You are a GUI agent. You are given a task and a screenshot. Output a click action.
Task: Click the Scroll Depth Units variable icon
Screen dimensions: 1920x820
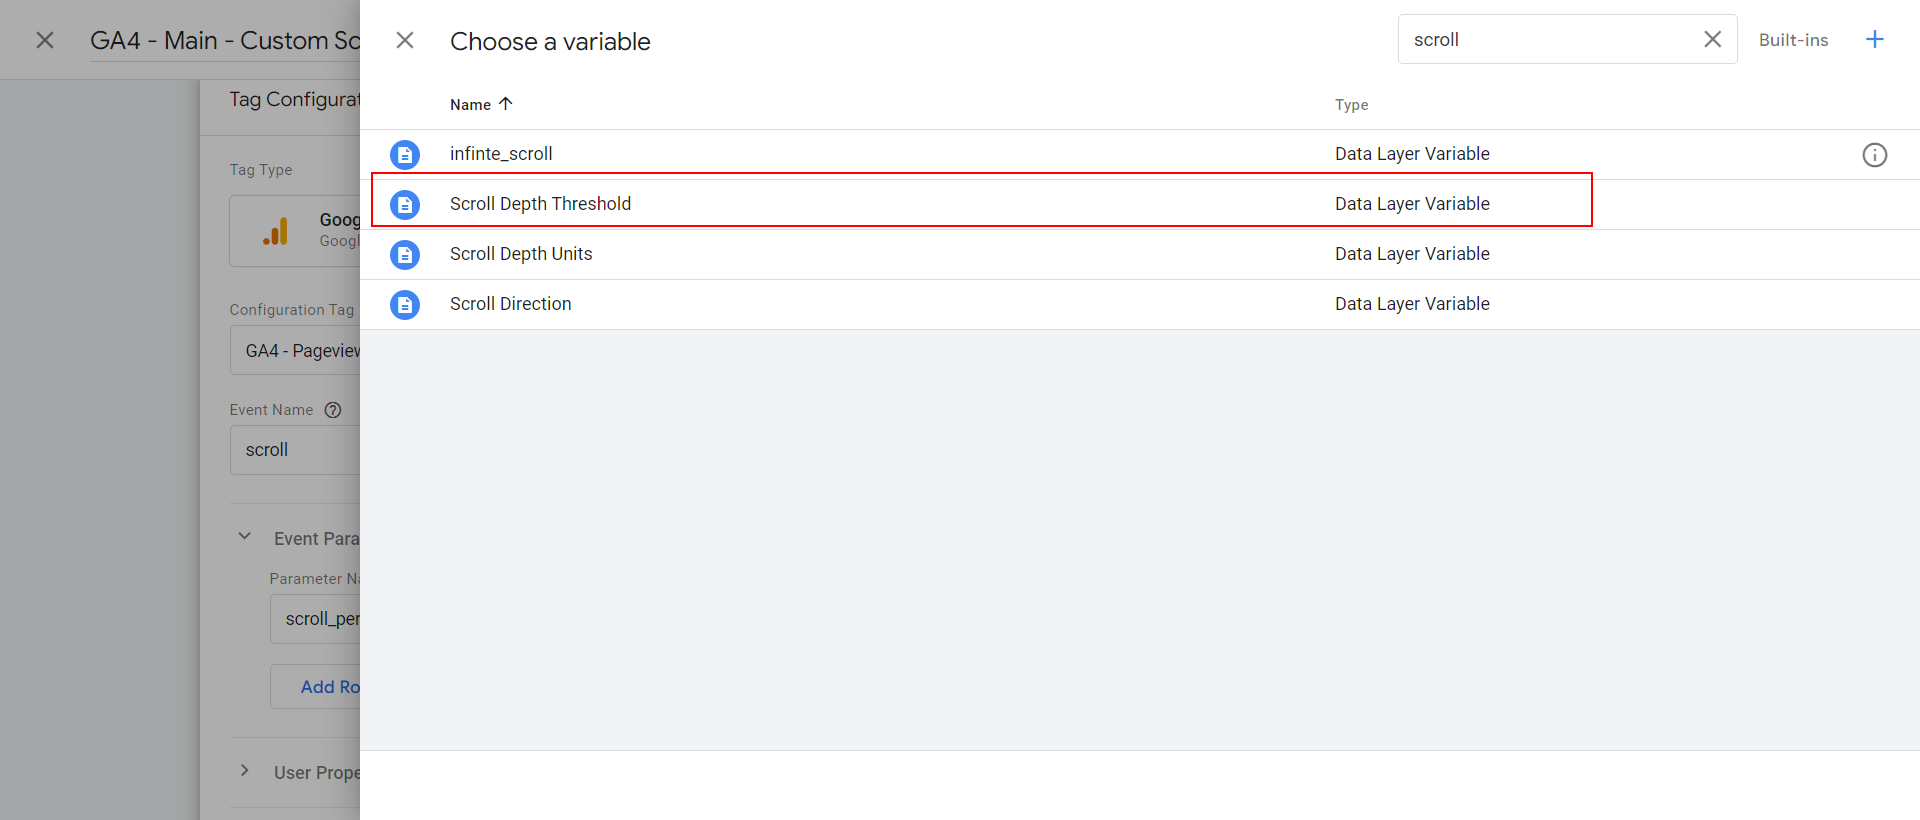pyautogui.click(x=405, y=255)
